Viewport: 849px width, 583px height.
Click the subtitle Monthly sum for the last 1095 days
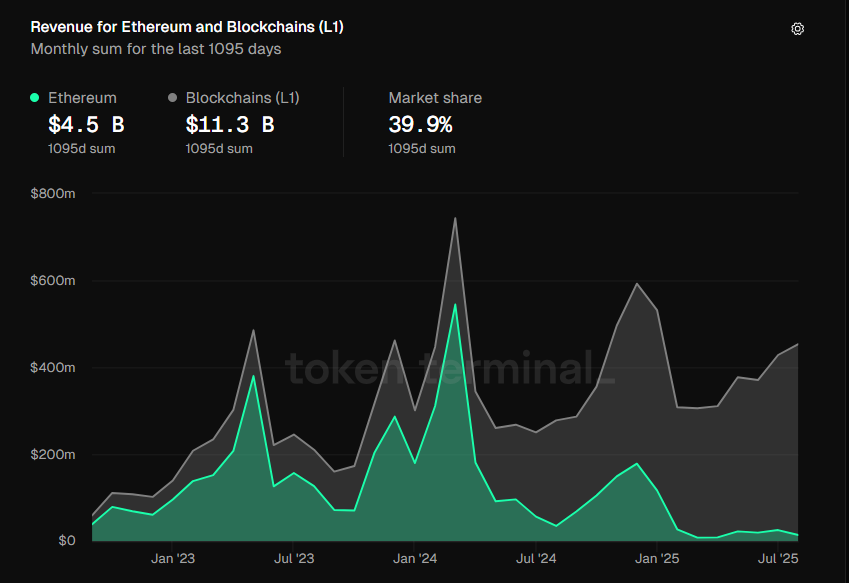click(156, 49)
